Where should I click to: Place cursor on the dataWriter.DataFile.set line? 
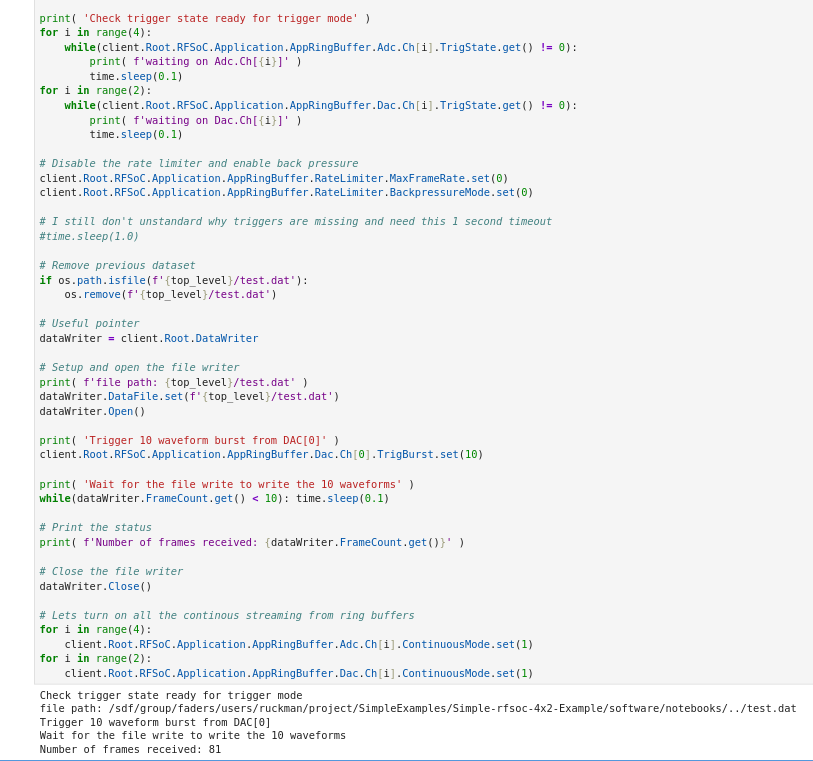click(x=189, y=396)
